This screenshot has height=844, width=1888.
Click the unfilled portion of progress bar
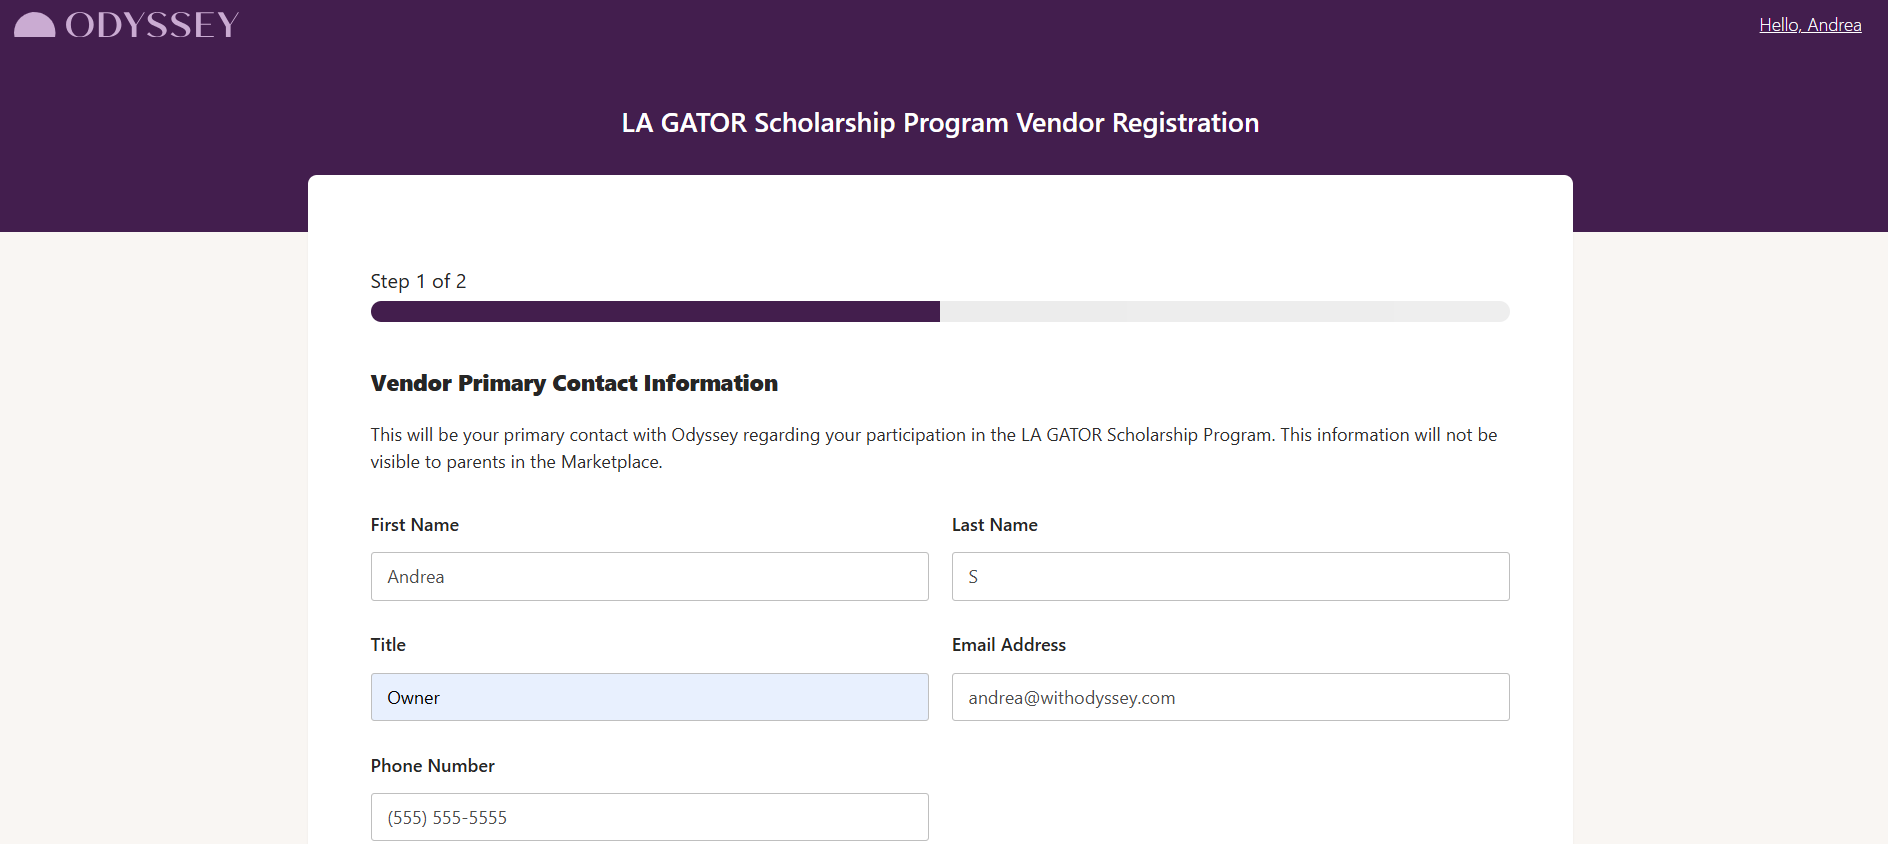tap(1224, 312)
